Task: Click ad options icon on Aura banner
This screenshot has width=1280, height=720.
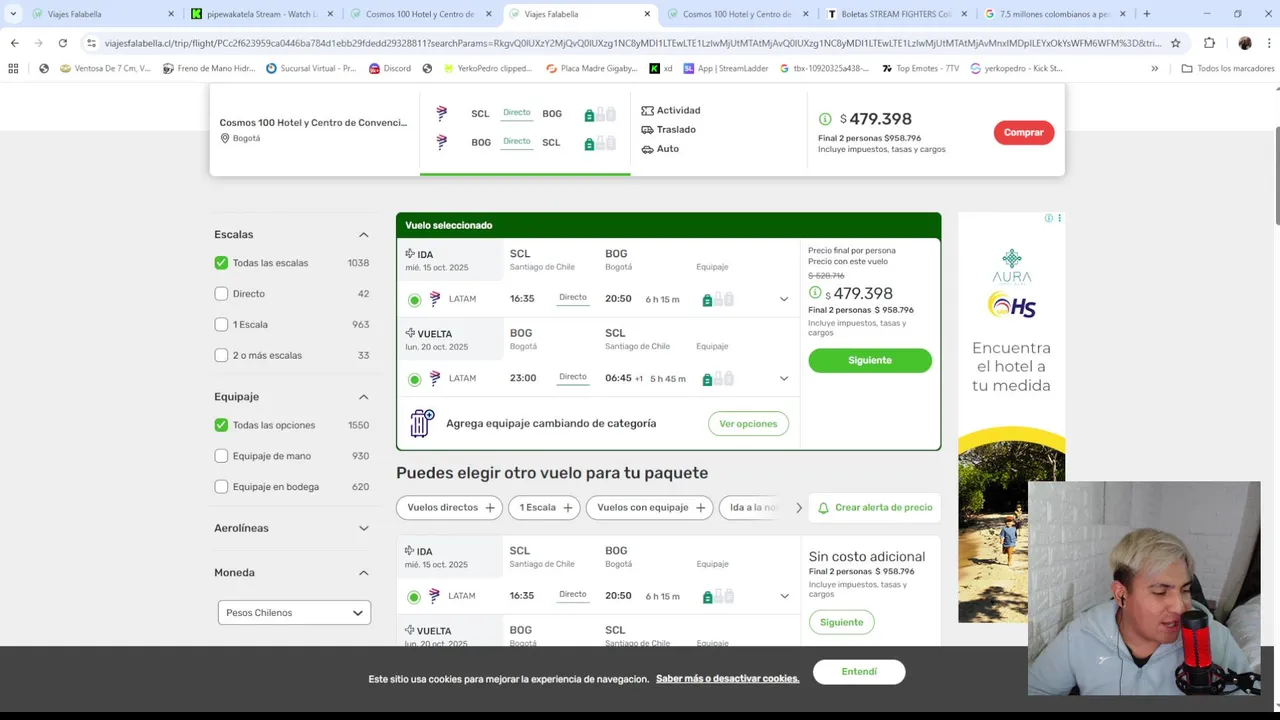Action: 1059,218
